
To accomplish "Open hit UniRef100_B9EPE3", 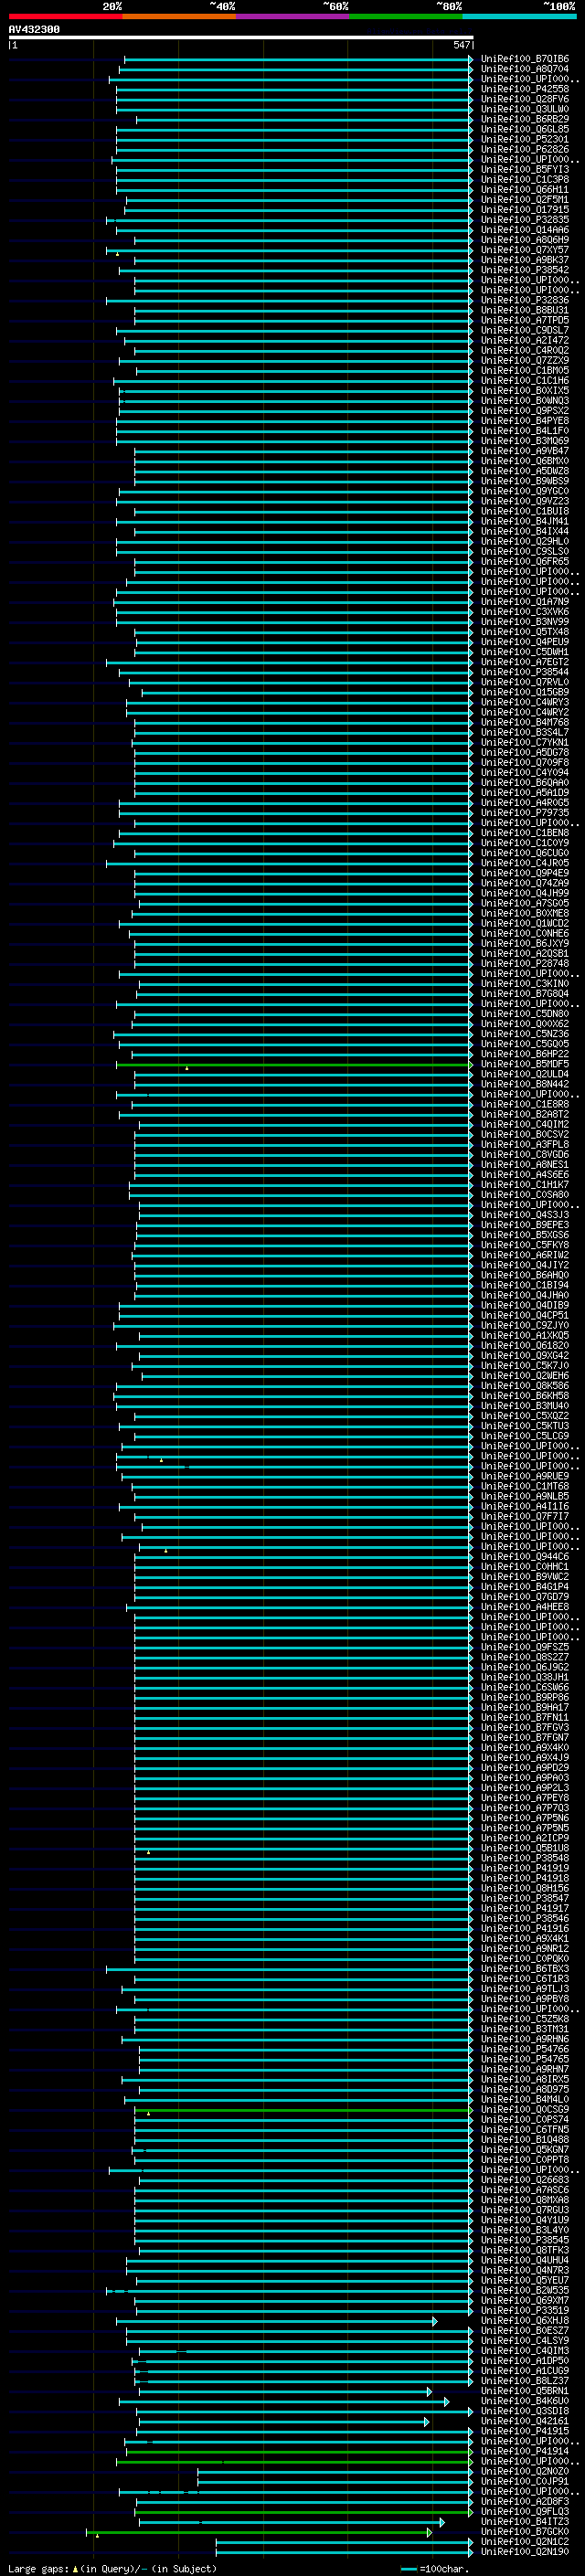I will pyautogui.click(x=525, y=1224).
